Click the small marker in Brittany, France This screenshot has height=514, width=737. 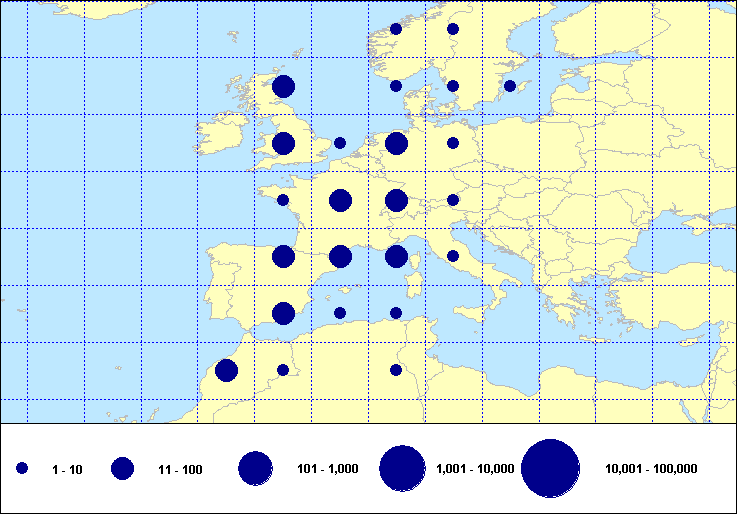(283, 200)
